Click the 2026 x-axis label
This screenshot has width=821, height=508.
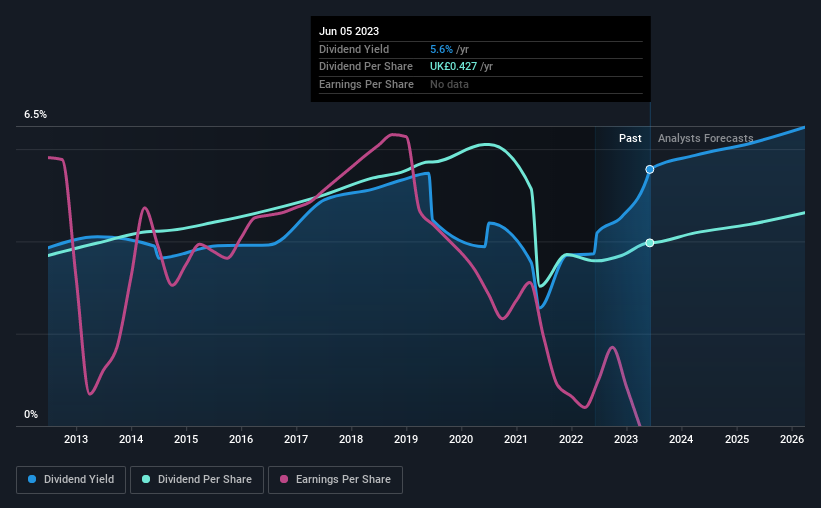tap(792, 439)
